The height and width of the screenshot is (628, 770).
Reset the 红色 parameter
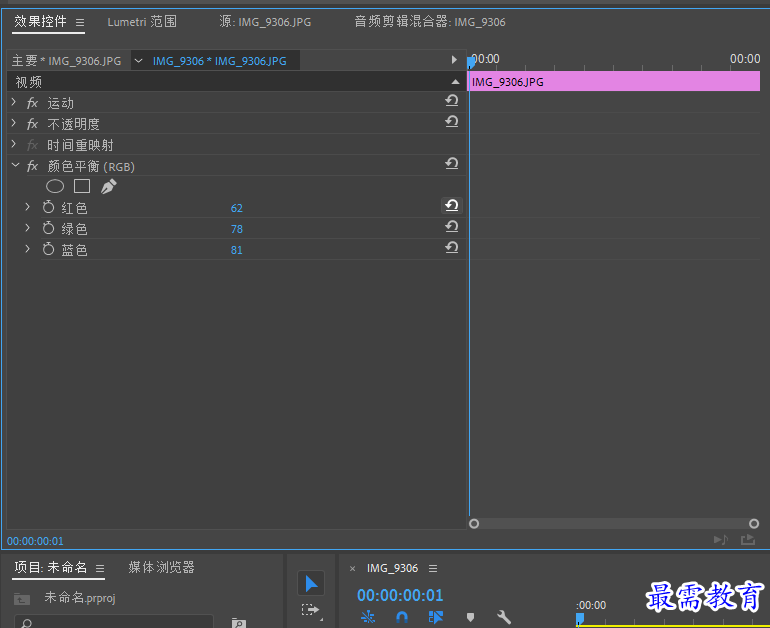click(x=452, y=205)
